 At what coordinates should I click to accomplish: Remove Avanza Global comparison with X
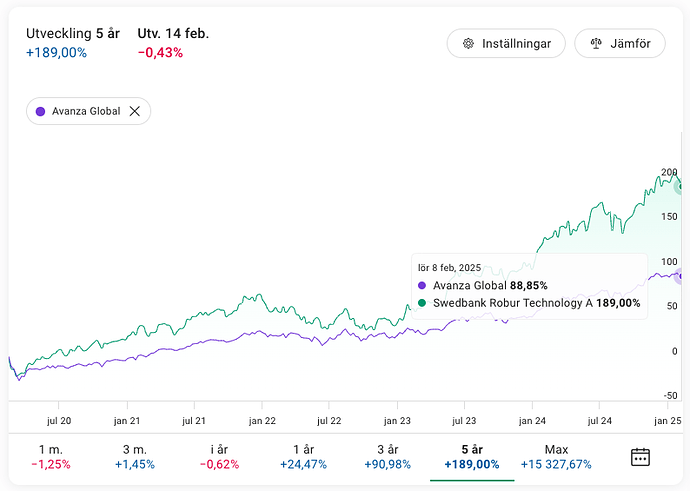pyautogui.click(x=135, y=111)
